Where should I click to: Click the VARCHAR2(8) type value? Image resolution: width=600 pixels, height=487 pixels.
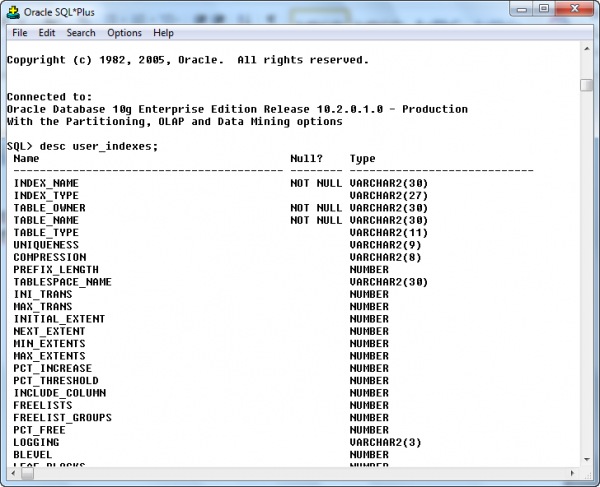coord(385,257)
